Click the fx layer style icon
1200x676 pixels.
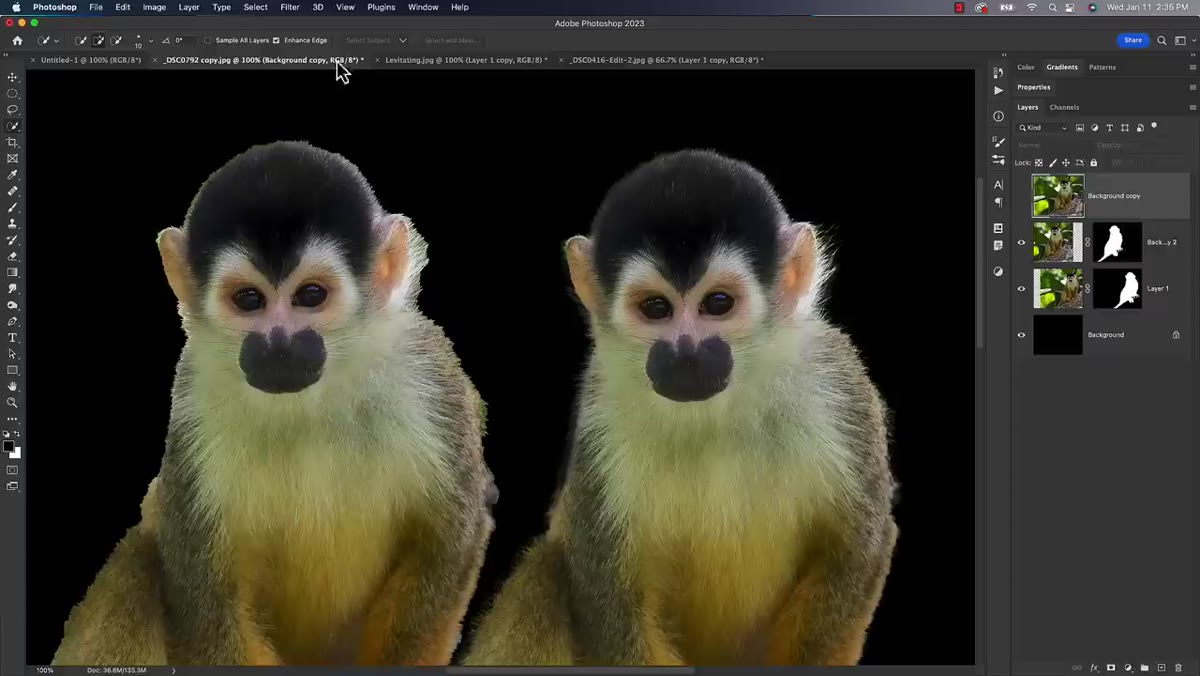(x=1094, y=667)
